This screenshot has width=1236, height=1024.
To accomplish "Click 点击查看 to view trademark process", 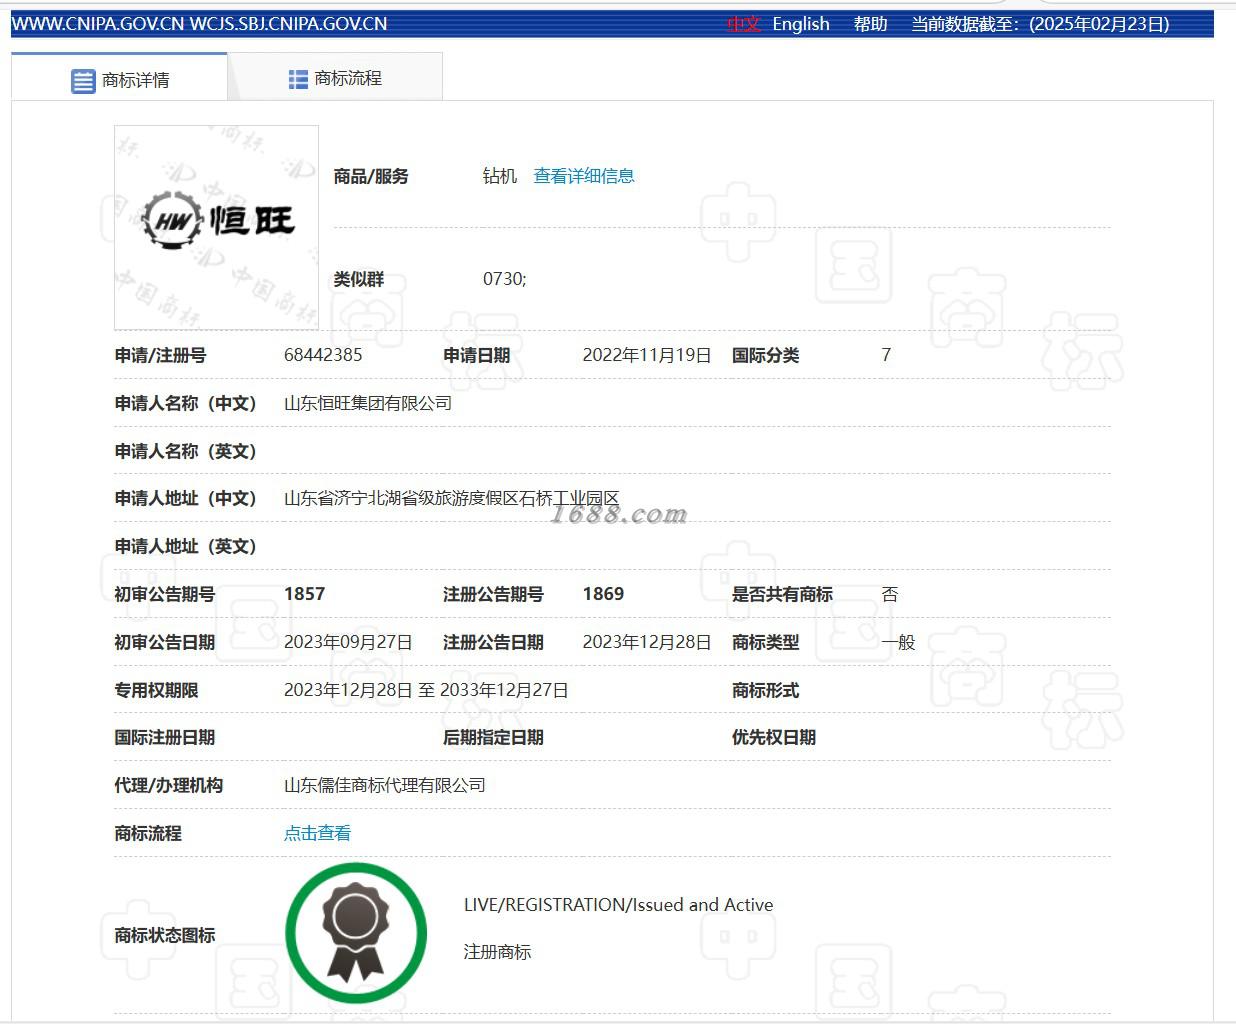I will point(317,833).
